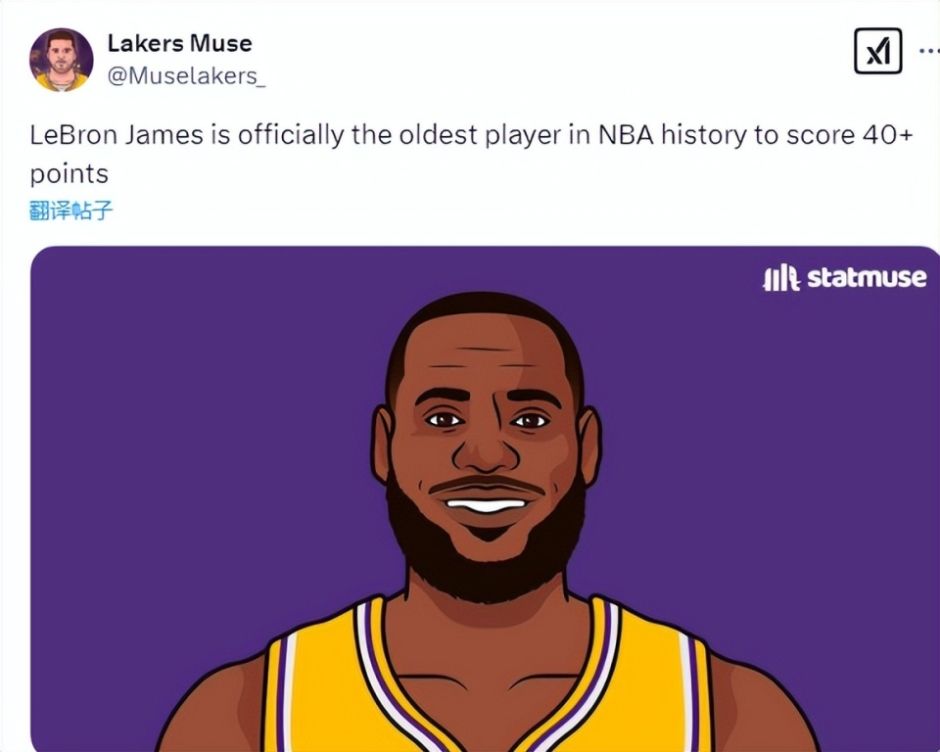Viewport: 940px width, 752px height.
Task: Click the statmuse wordmark in the image
Action: click(866, 277)
